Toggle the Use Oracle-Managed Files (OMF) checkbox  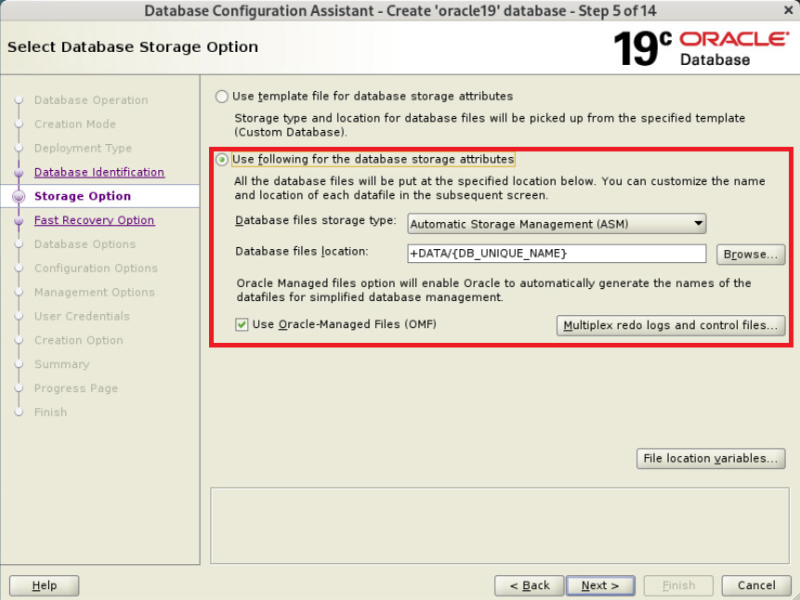242,324
